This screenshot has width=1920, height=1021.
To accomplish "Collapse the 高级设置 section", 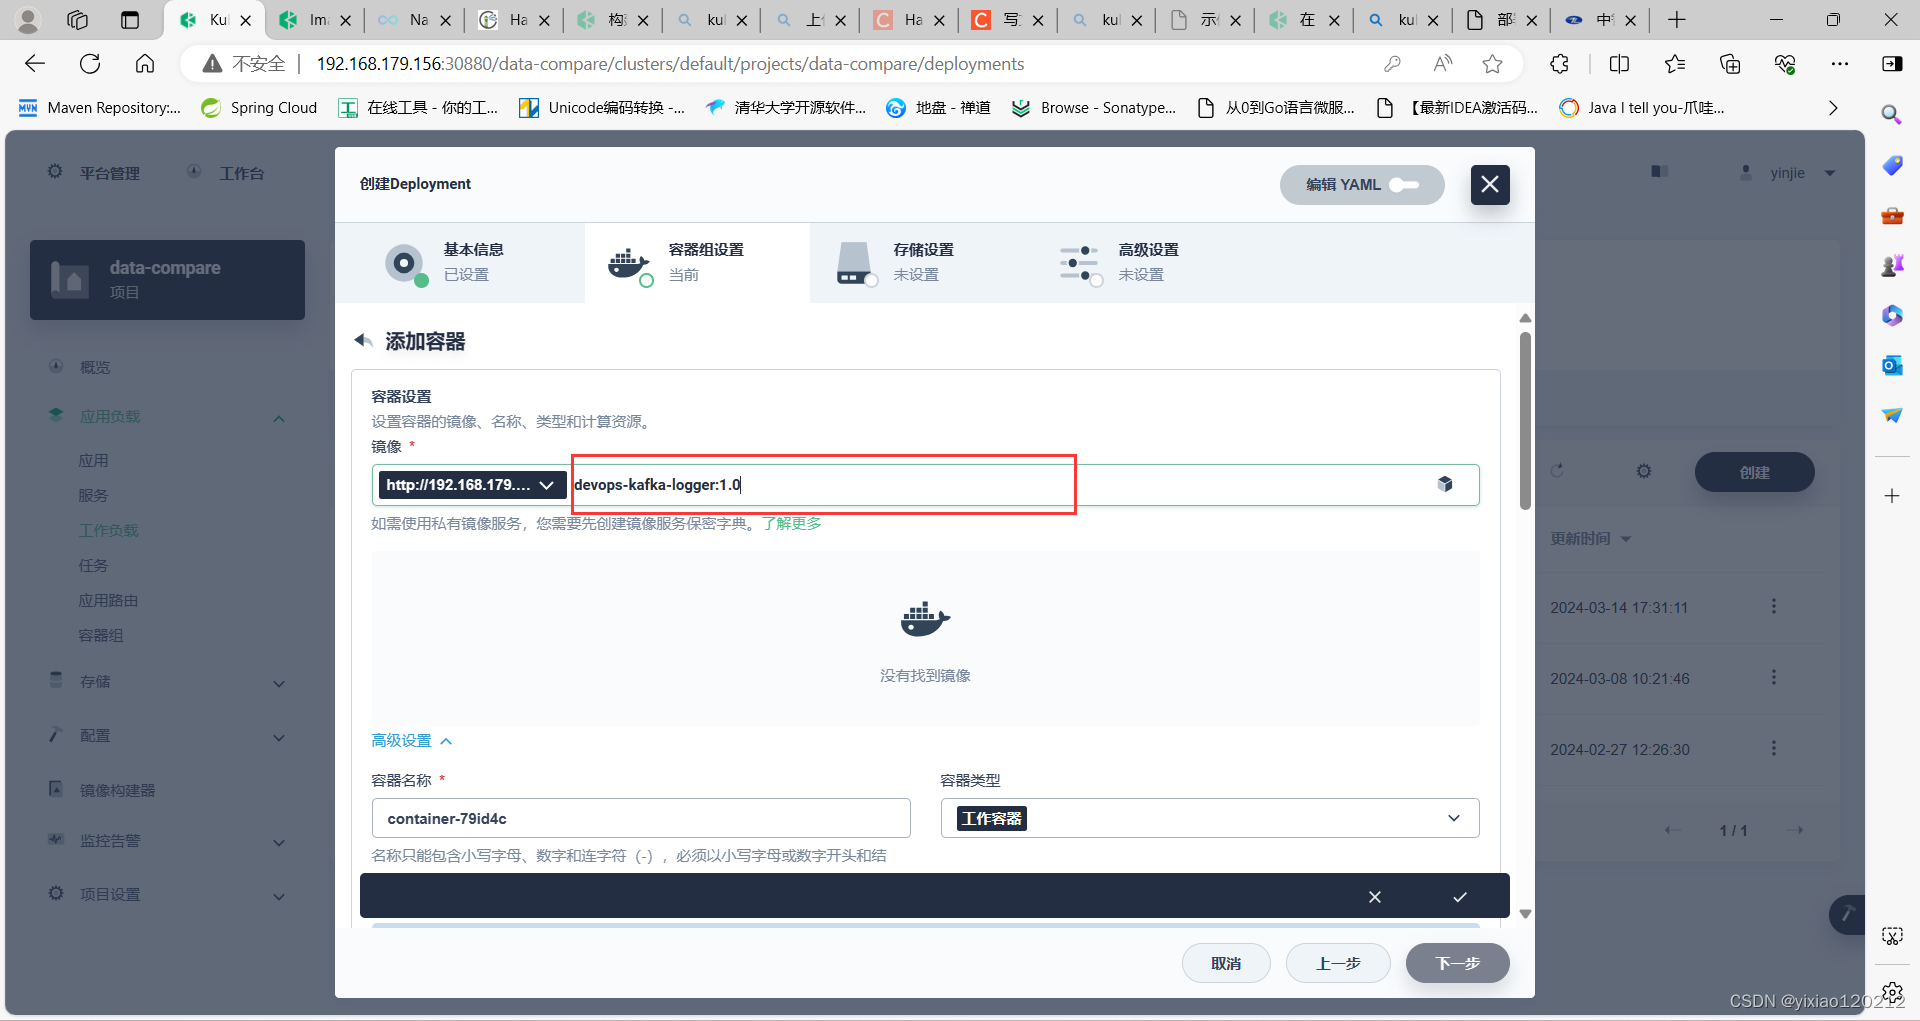I will [x=412, y=741].
